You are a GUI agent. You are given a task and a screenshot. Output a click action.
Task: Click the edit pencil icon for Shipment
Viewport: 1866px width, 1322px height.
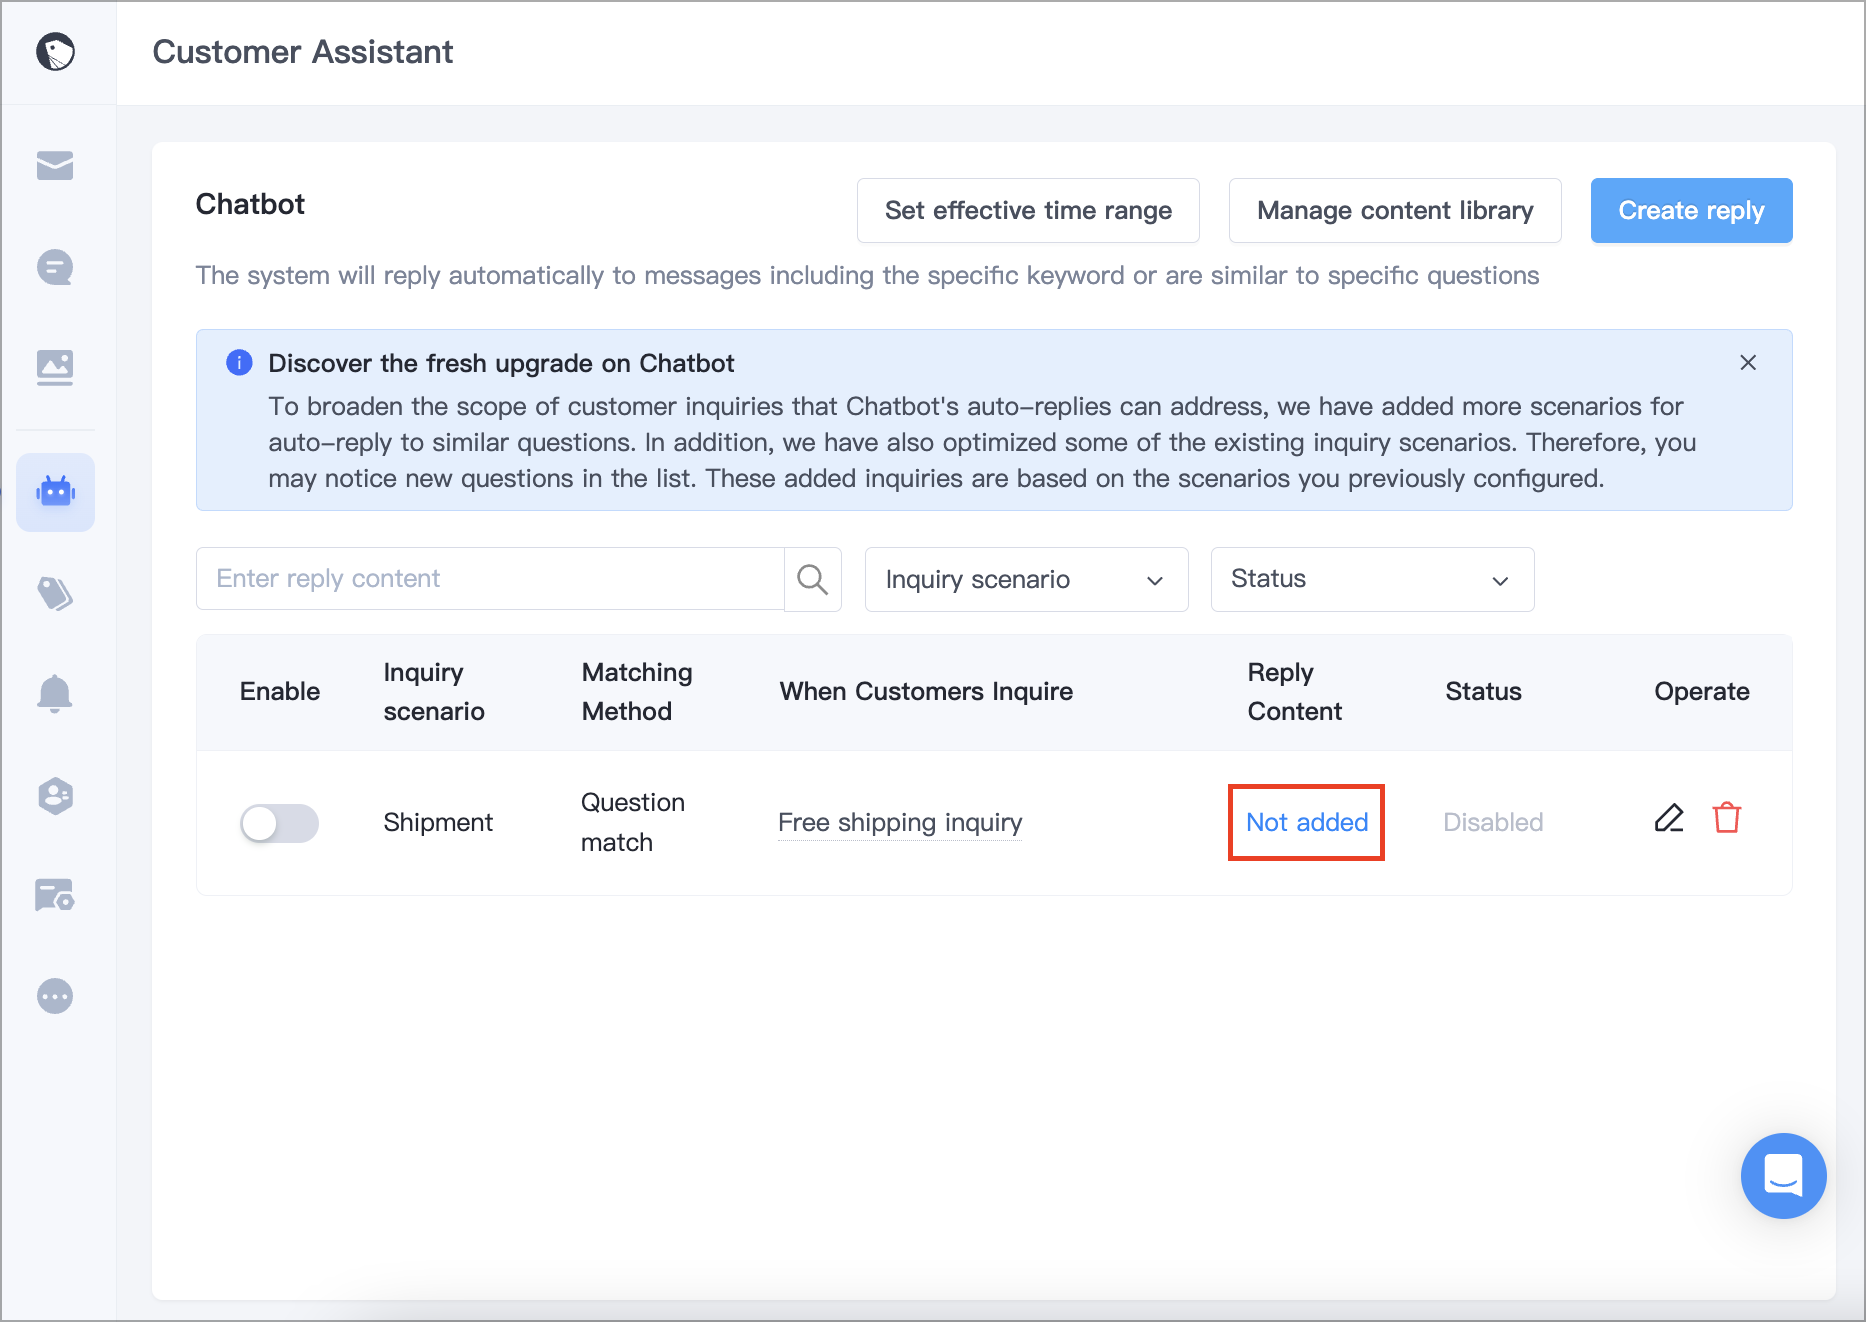(x=1669, y=818)
